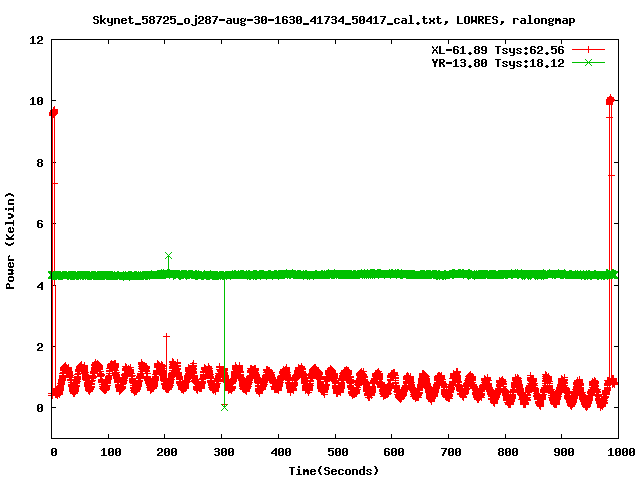Click the x-axis tick label 1000
The image size is (640, 480).
tap(620, 452)
